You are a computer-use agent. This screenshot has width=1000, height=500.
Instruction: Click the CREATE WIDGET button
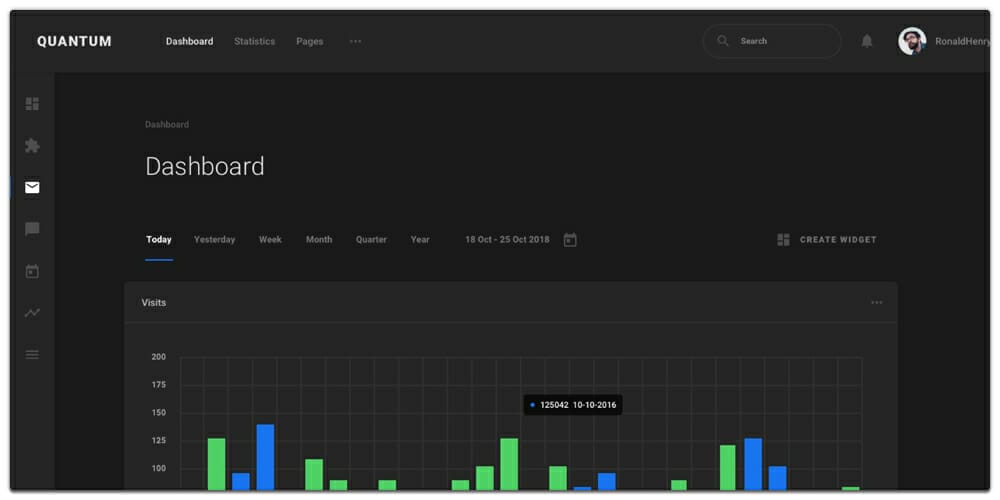coord(827,240)
